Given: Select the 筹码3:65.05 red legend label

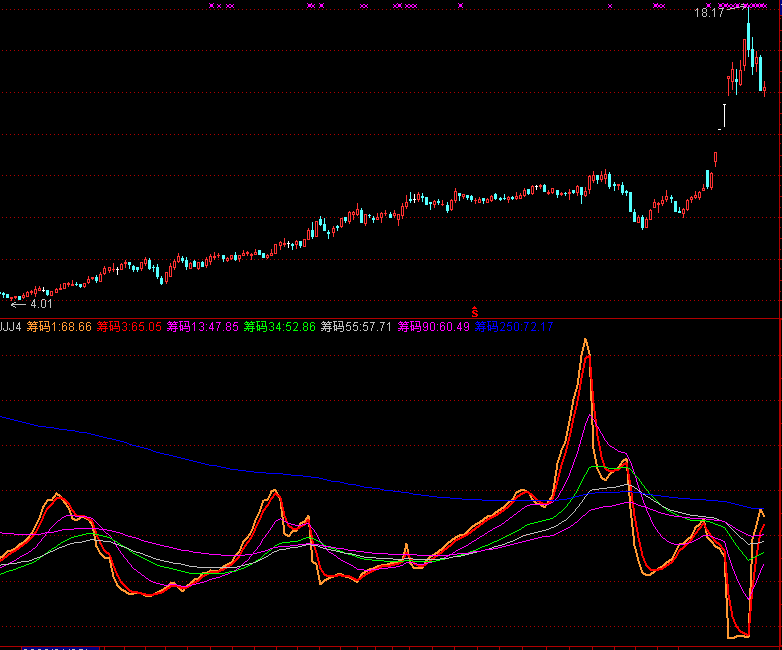Looking at the screenshot, I should click(129, 327).
